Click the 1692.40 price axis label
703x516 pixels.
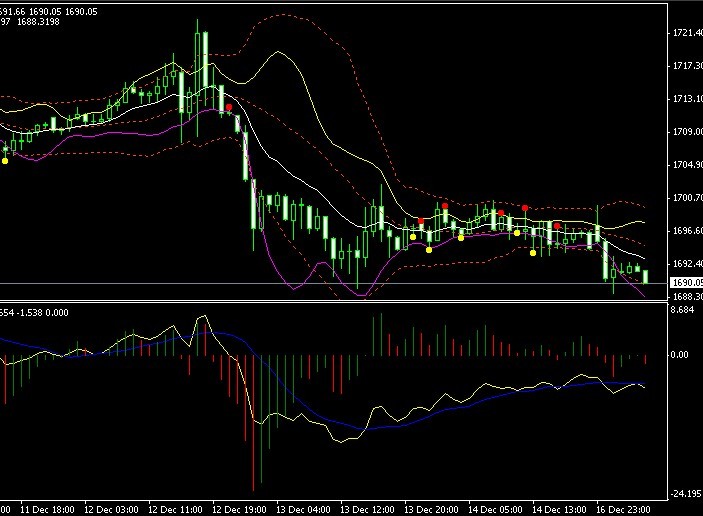pos(688,264)
